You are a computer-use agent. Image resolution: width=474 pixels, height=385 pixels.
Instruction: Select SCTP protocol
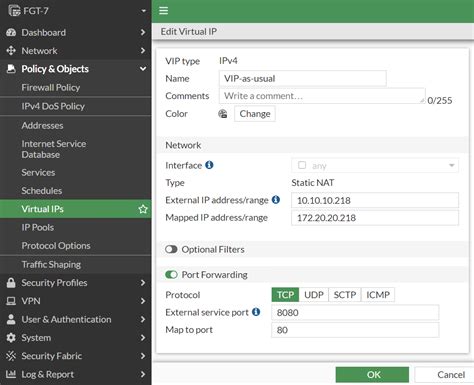345,295
